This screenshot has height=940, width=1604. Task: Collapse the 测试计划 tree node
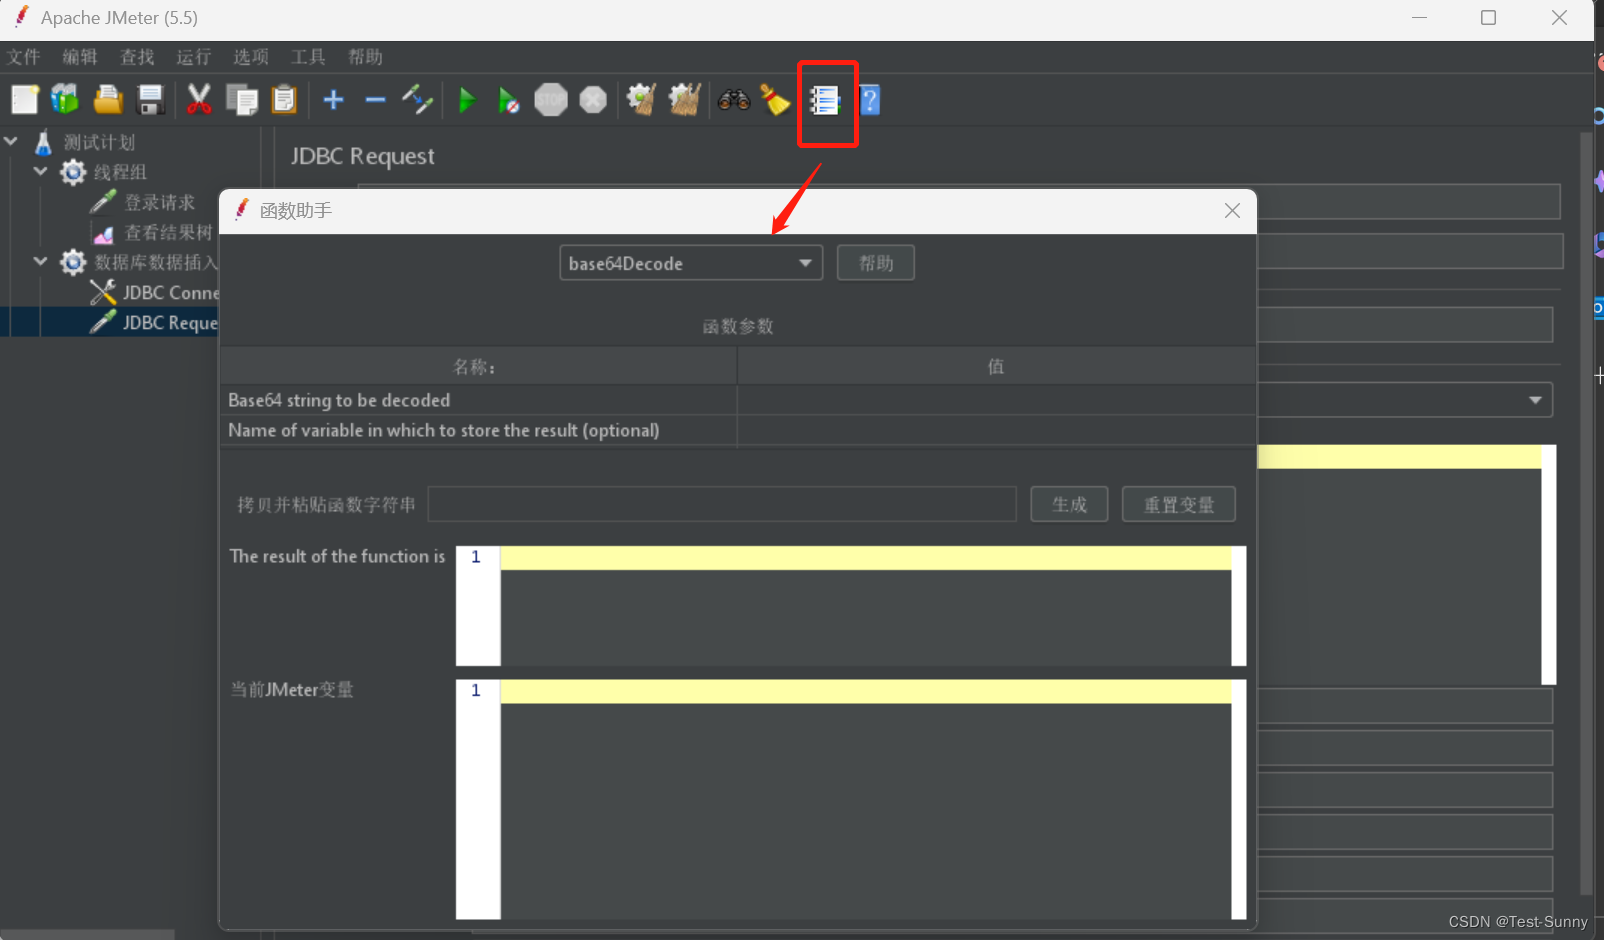11,142
